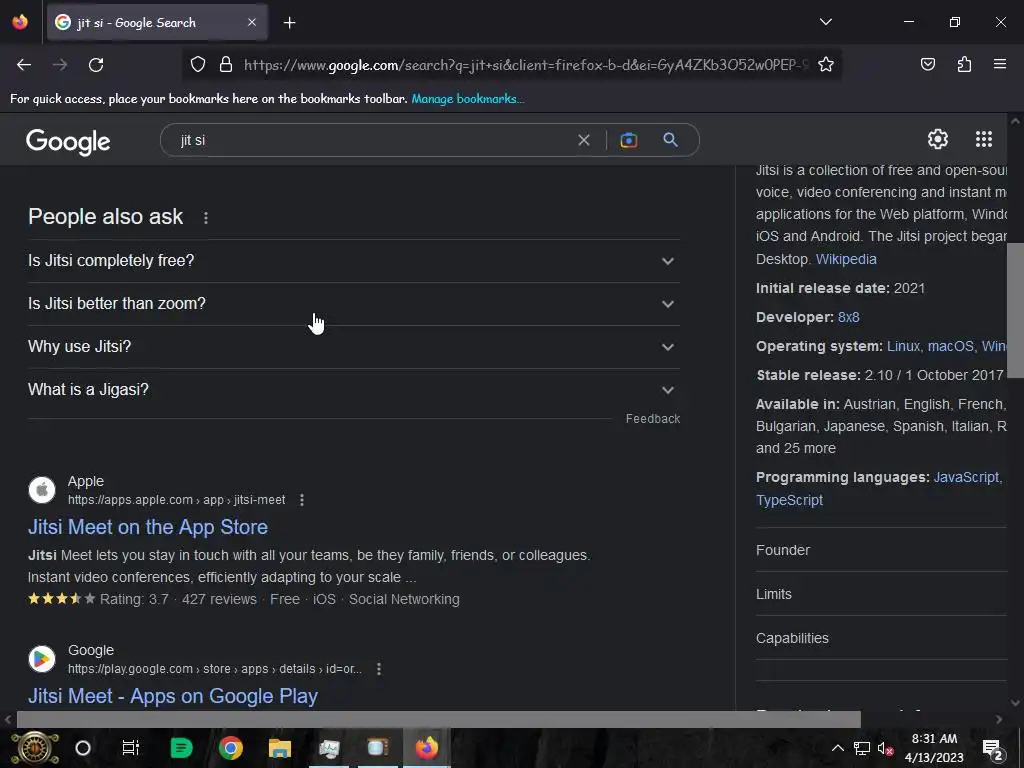This screenshot has width=1024, height=768.
Task: Open the tracking protection shield icon
Action: pos(198,65)
